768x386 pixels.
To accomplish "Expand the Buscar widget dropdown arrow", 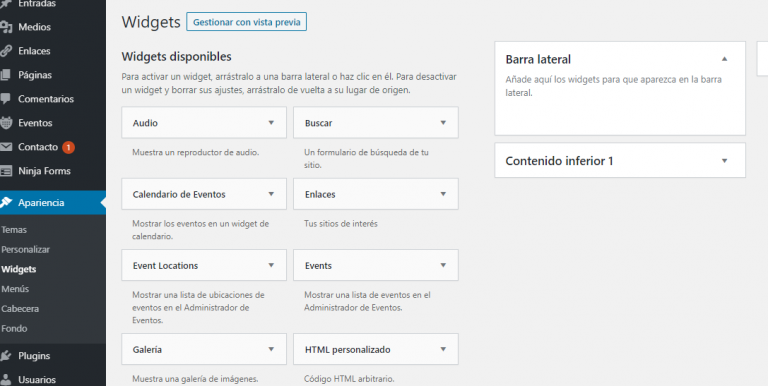I will [443, 123].
